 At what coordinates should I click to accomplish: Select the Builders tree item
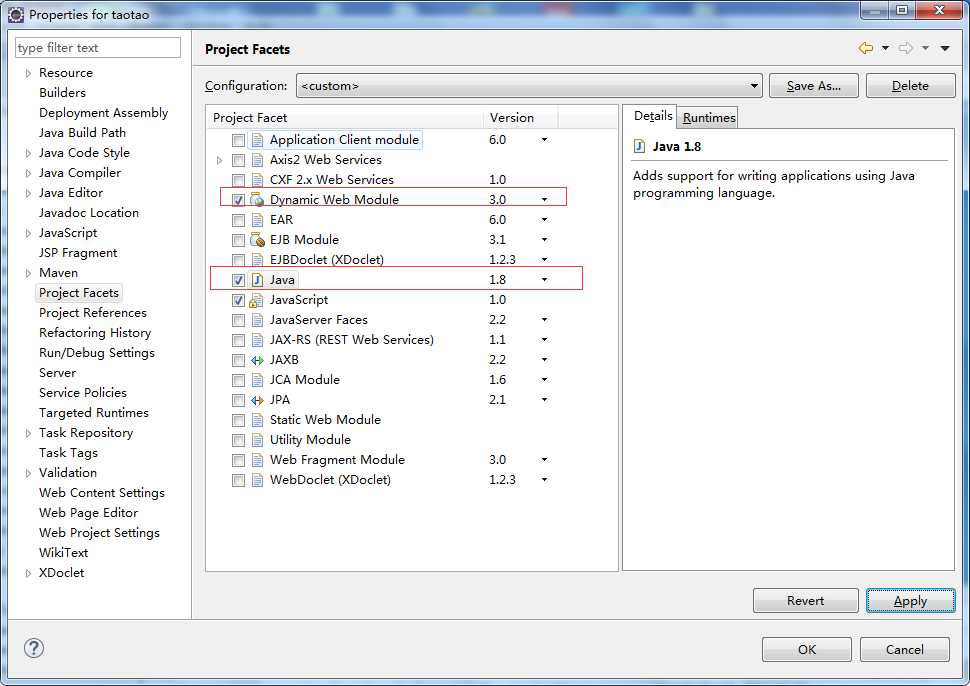pos(62,93)
